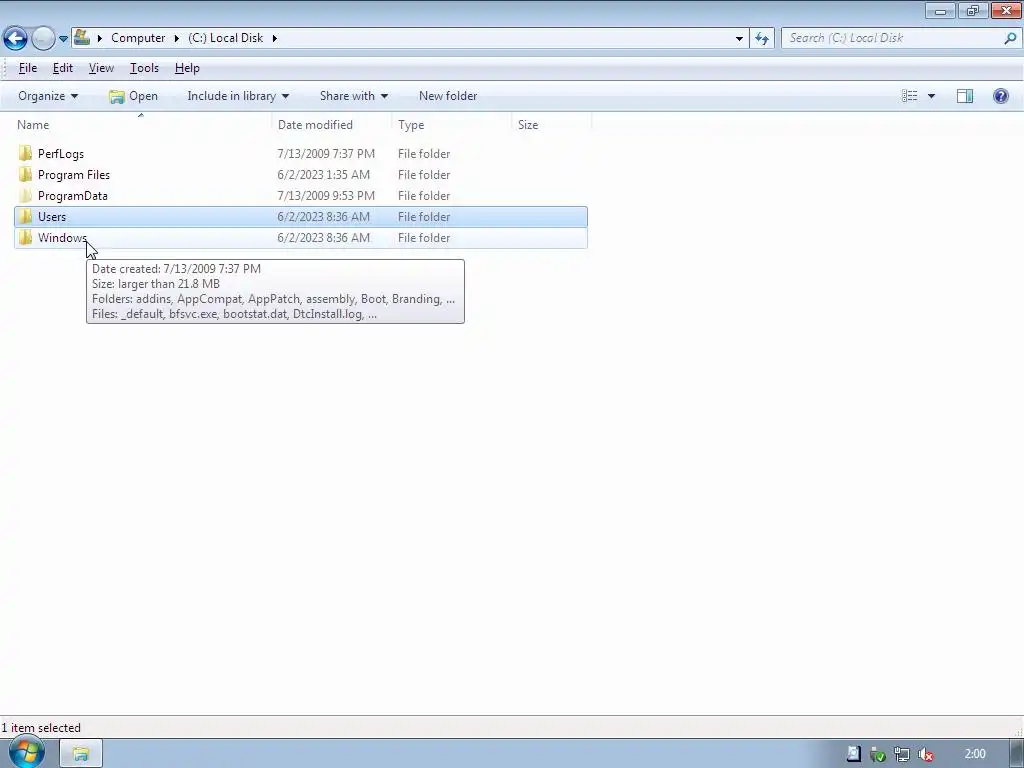Viewport: 1024px width, 768px height.
Task: Click Windows Explorer taskbar button
Action: click(81, 754)
